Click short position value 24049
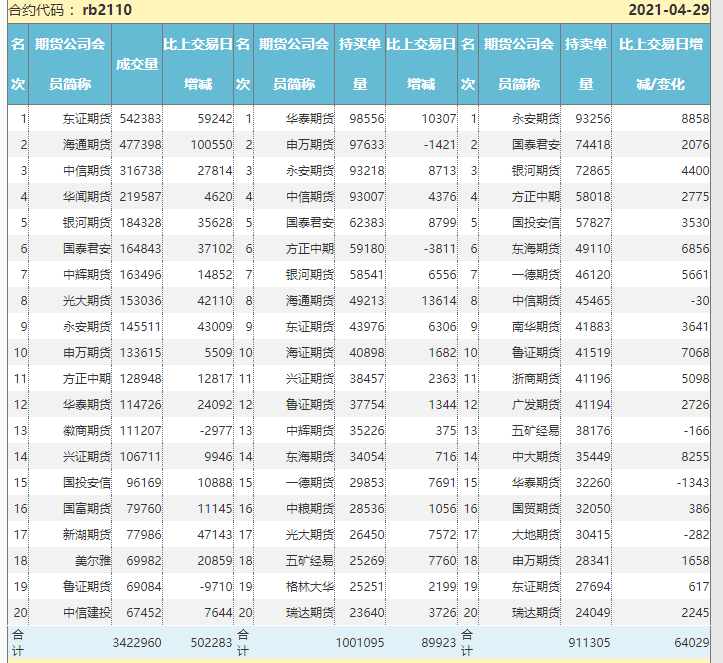 point(593,613)
